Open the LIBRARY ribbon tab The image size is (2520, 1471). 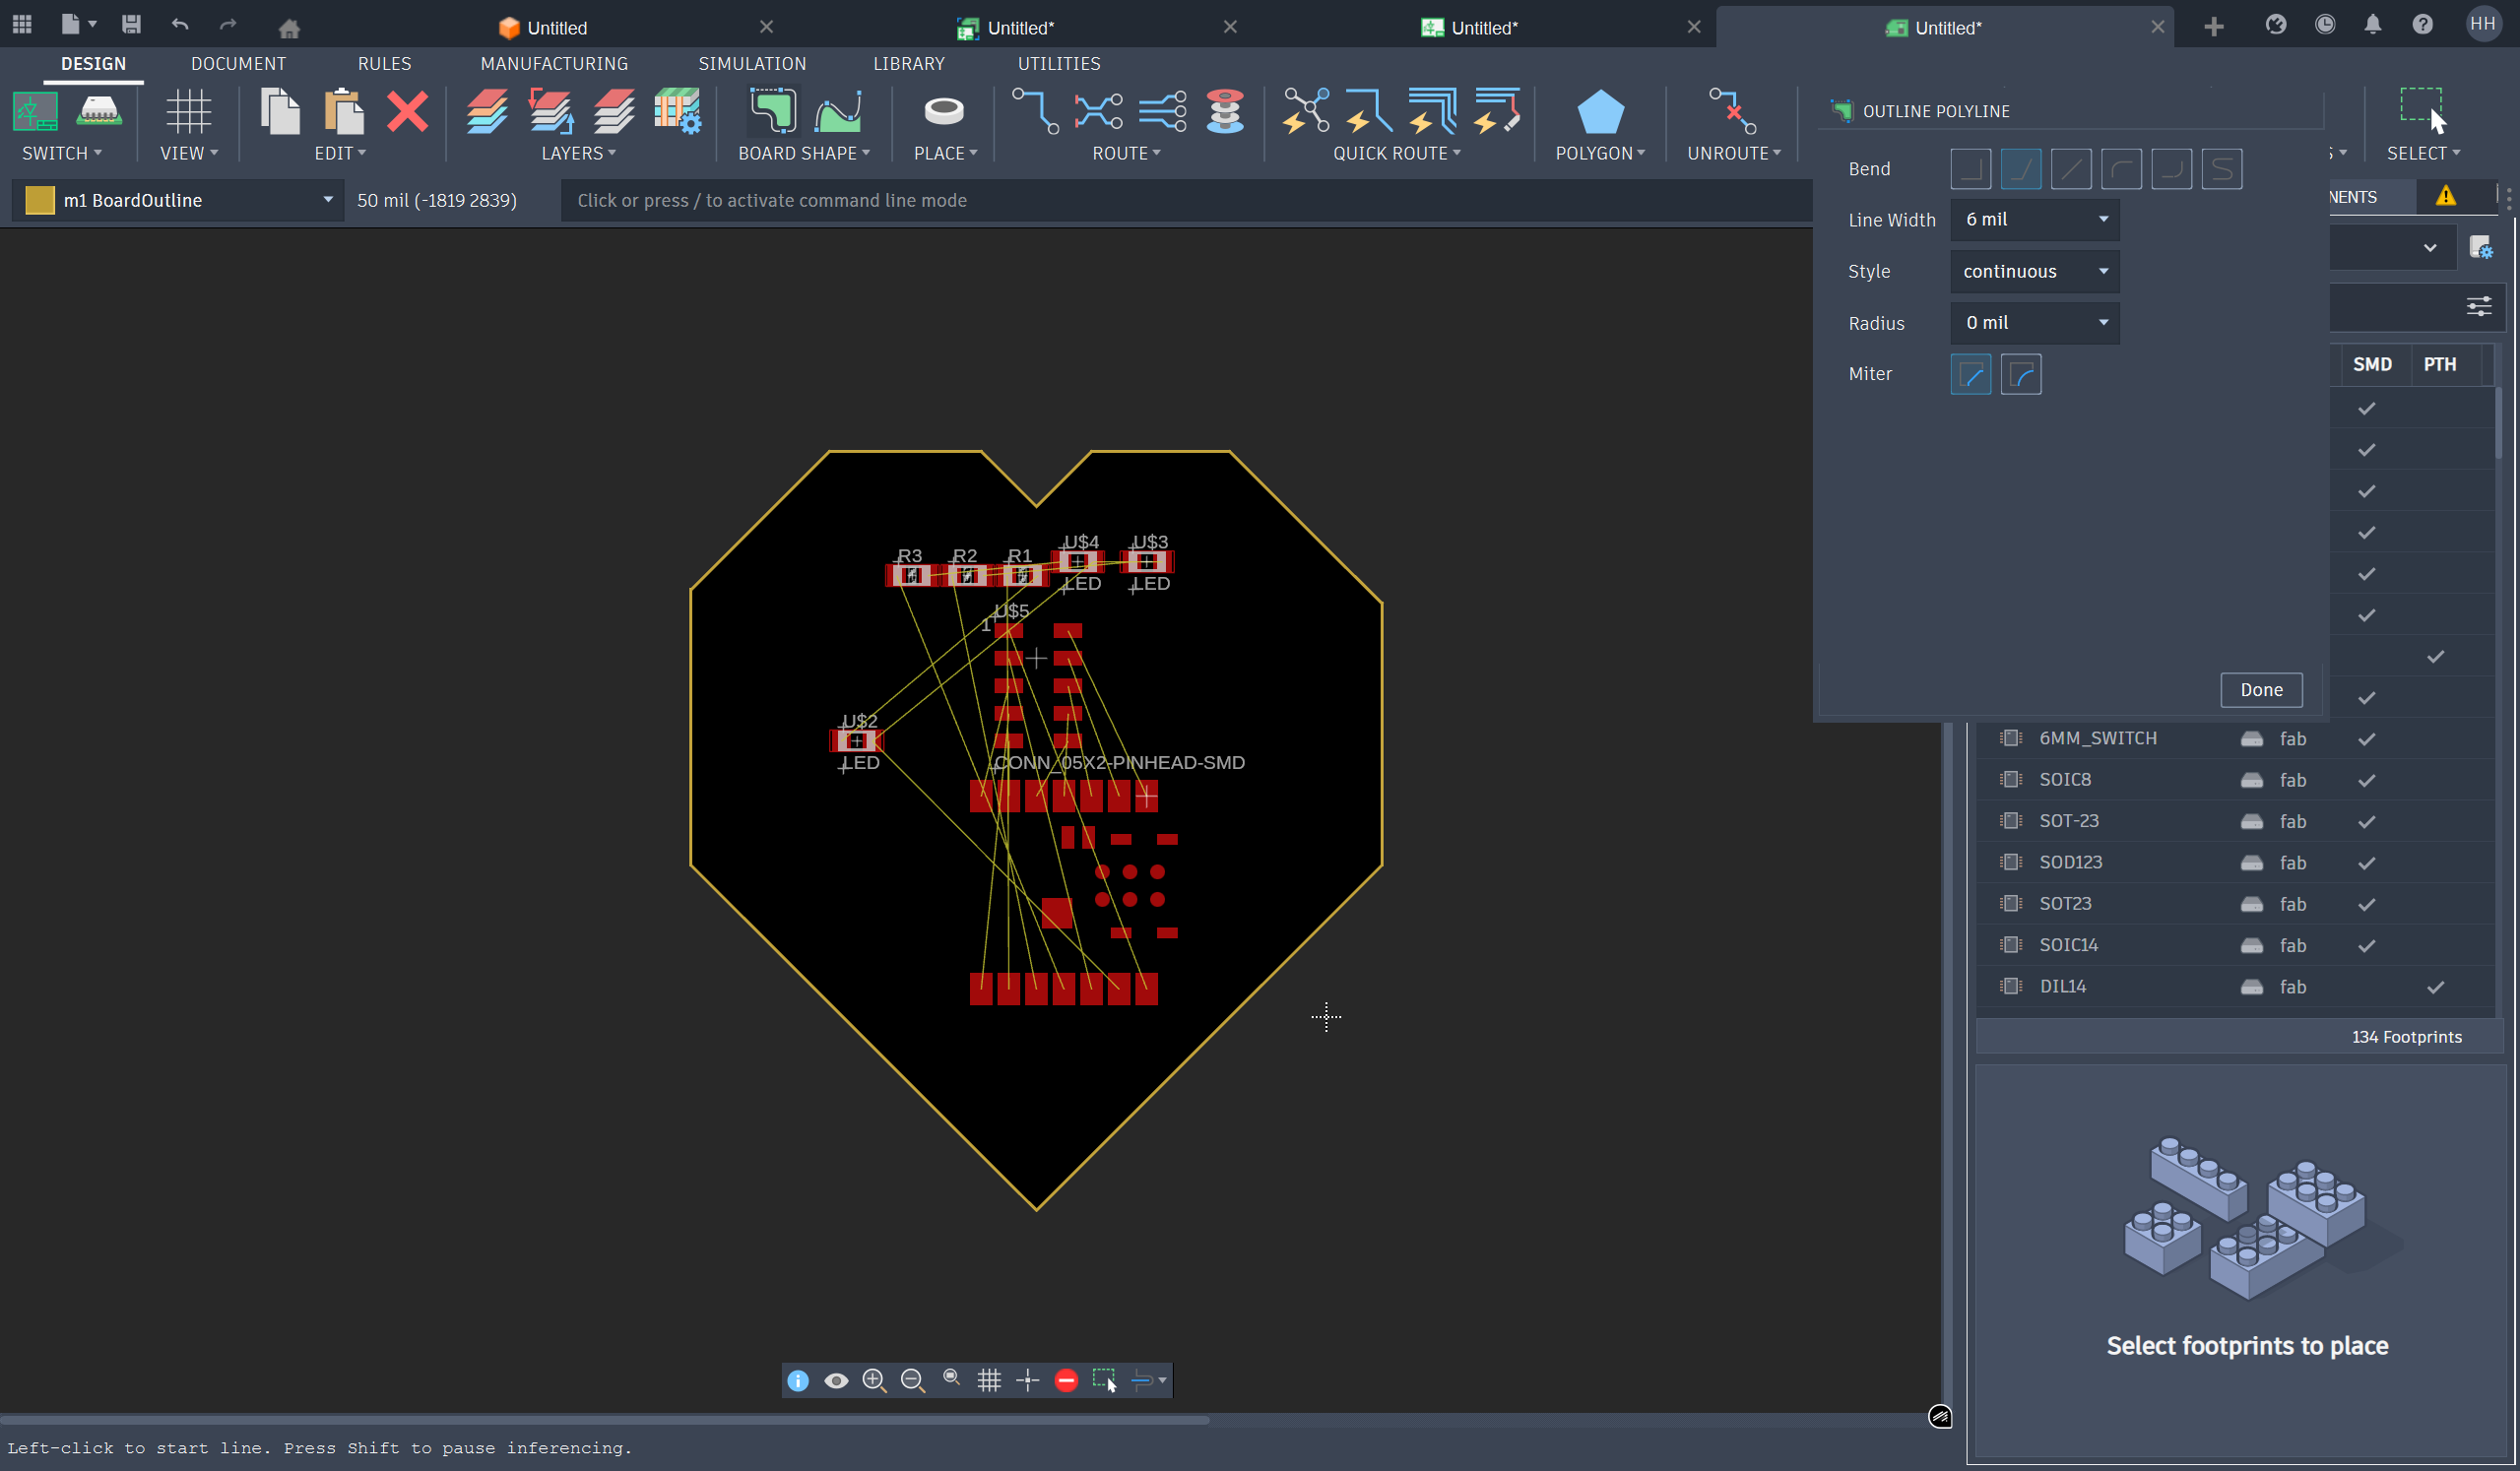point(908,64)
